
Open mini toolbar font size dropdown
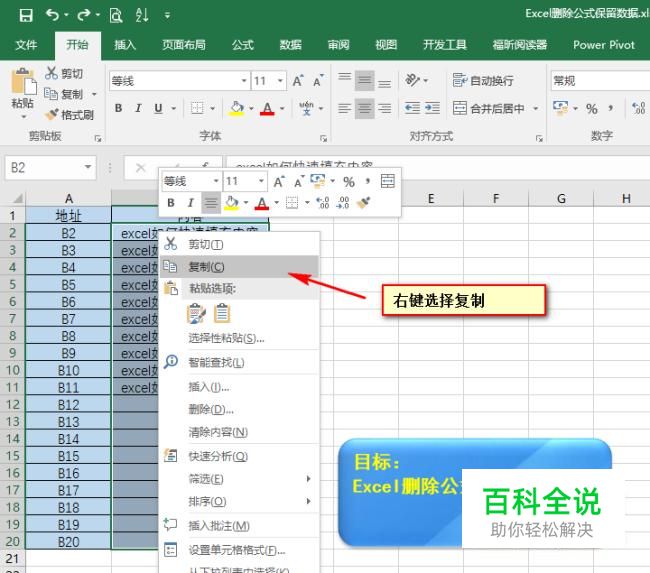click(261, 181)
